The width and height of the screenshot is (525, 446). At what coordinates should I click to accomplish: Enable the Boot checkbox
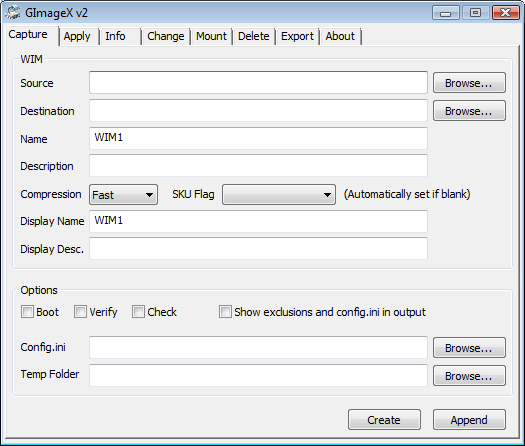(27, 311)
